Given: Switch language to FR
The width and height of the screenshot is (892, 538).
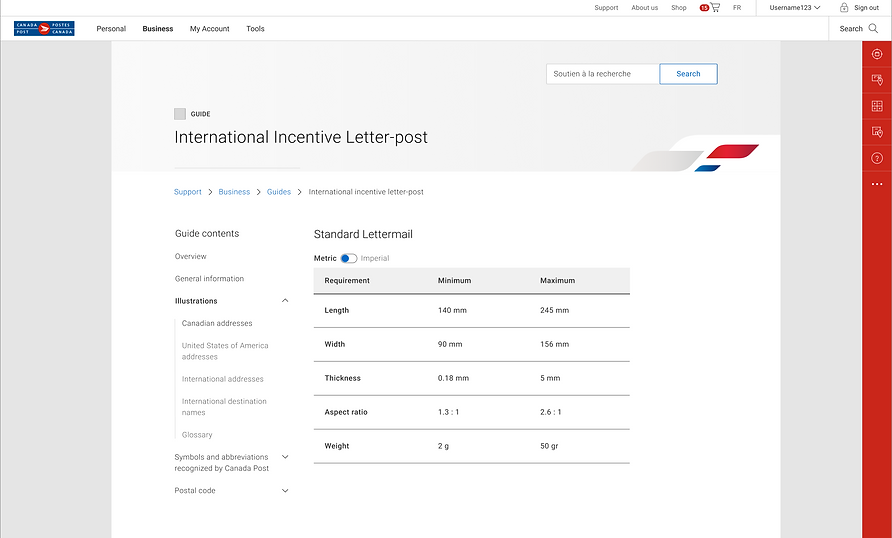Looking at the screenshot, I should pyautogui.click(x=737, y=7).
